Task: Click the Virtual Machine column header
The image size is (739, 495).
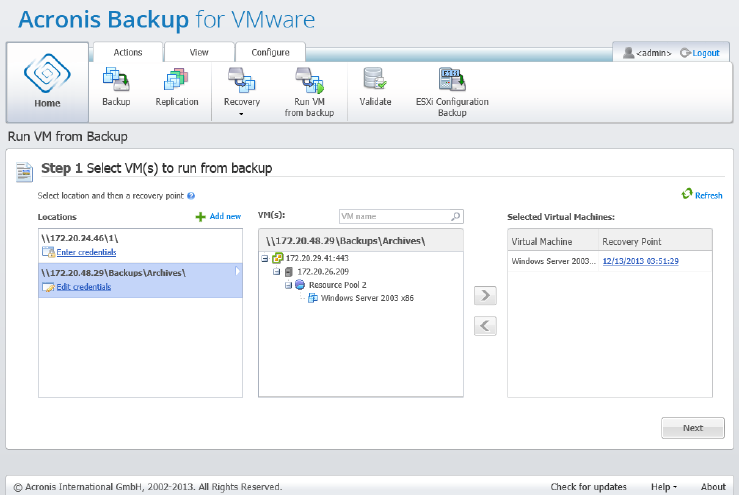Action: coord(553,241)
